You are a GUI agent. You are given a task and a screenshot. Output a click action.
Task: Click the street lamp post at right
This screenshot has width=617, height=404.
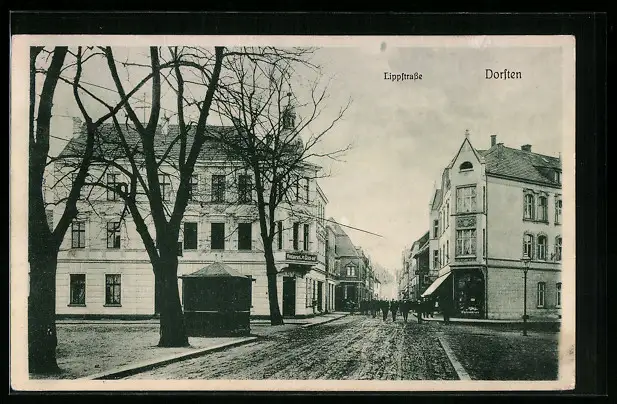[524, 296]
